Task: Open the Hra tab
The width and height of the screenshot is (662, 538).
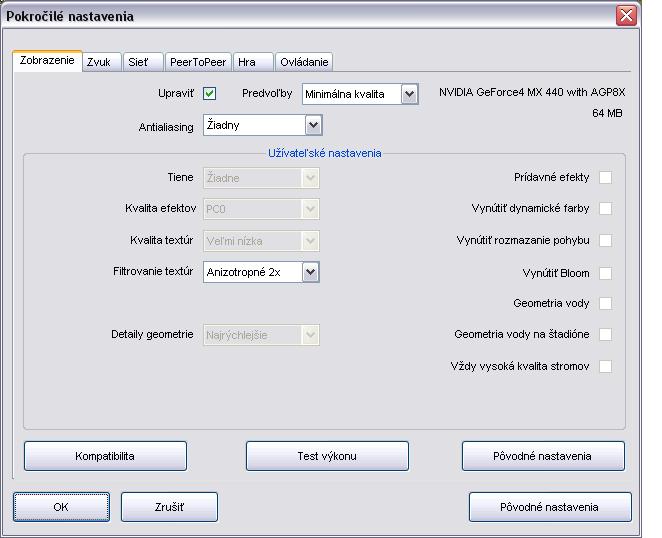Action: (x=253, y=62)
